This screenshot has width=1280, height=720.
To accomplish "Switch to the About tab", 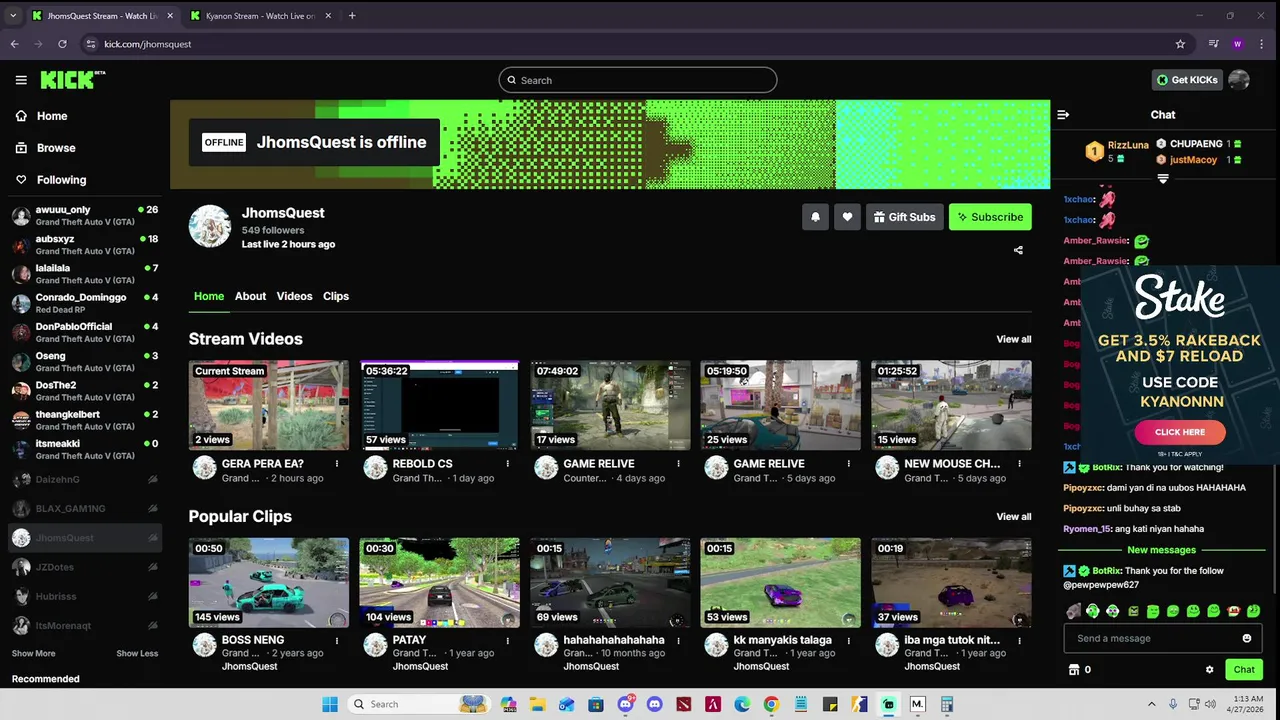I will pyautogui.click(x=250, y=296).
